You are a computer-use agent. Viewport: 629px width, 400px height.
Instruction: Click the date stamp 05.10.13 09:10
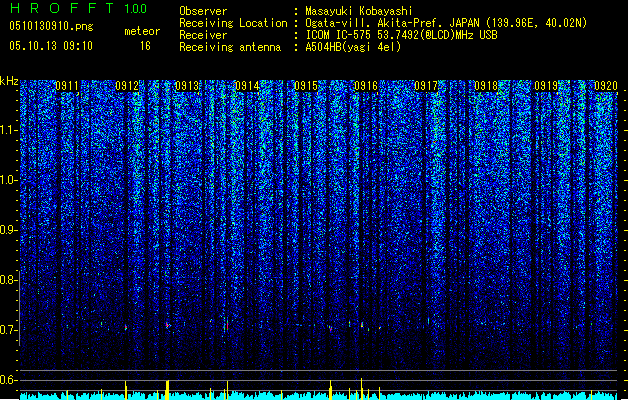tap(51, 46)
